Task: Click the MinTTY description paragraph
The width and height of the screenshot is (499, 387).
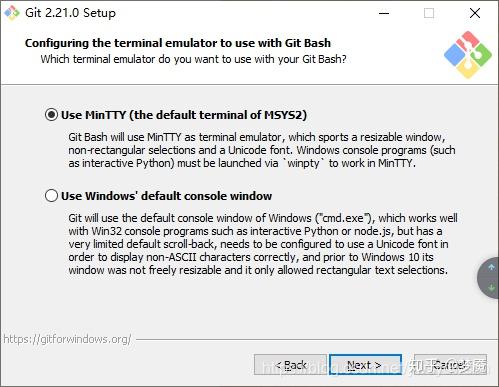Action: [262, 150]
